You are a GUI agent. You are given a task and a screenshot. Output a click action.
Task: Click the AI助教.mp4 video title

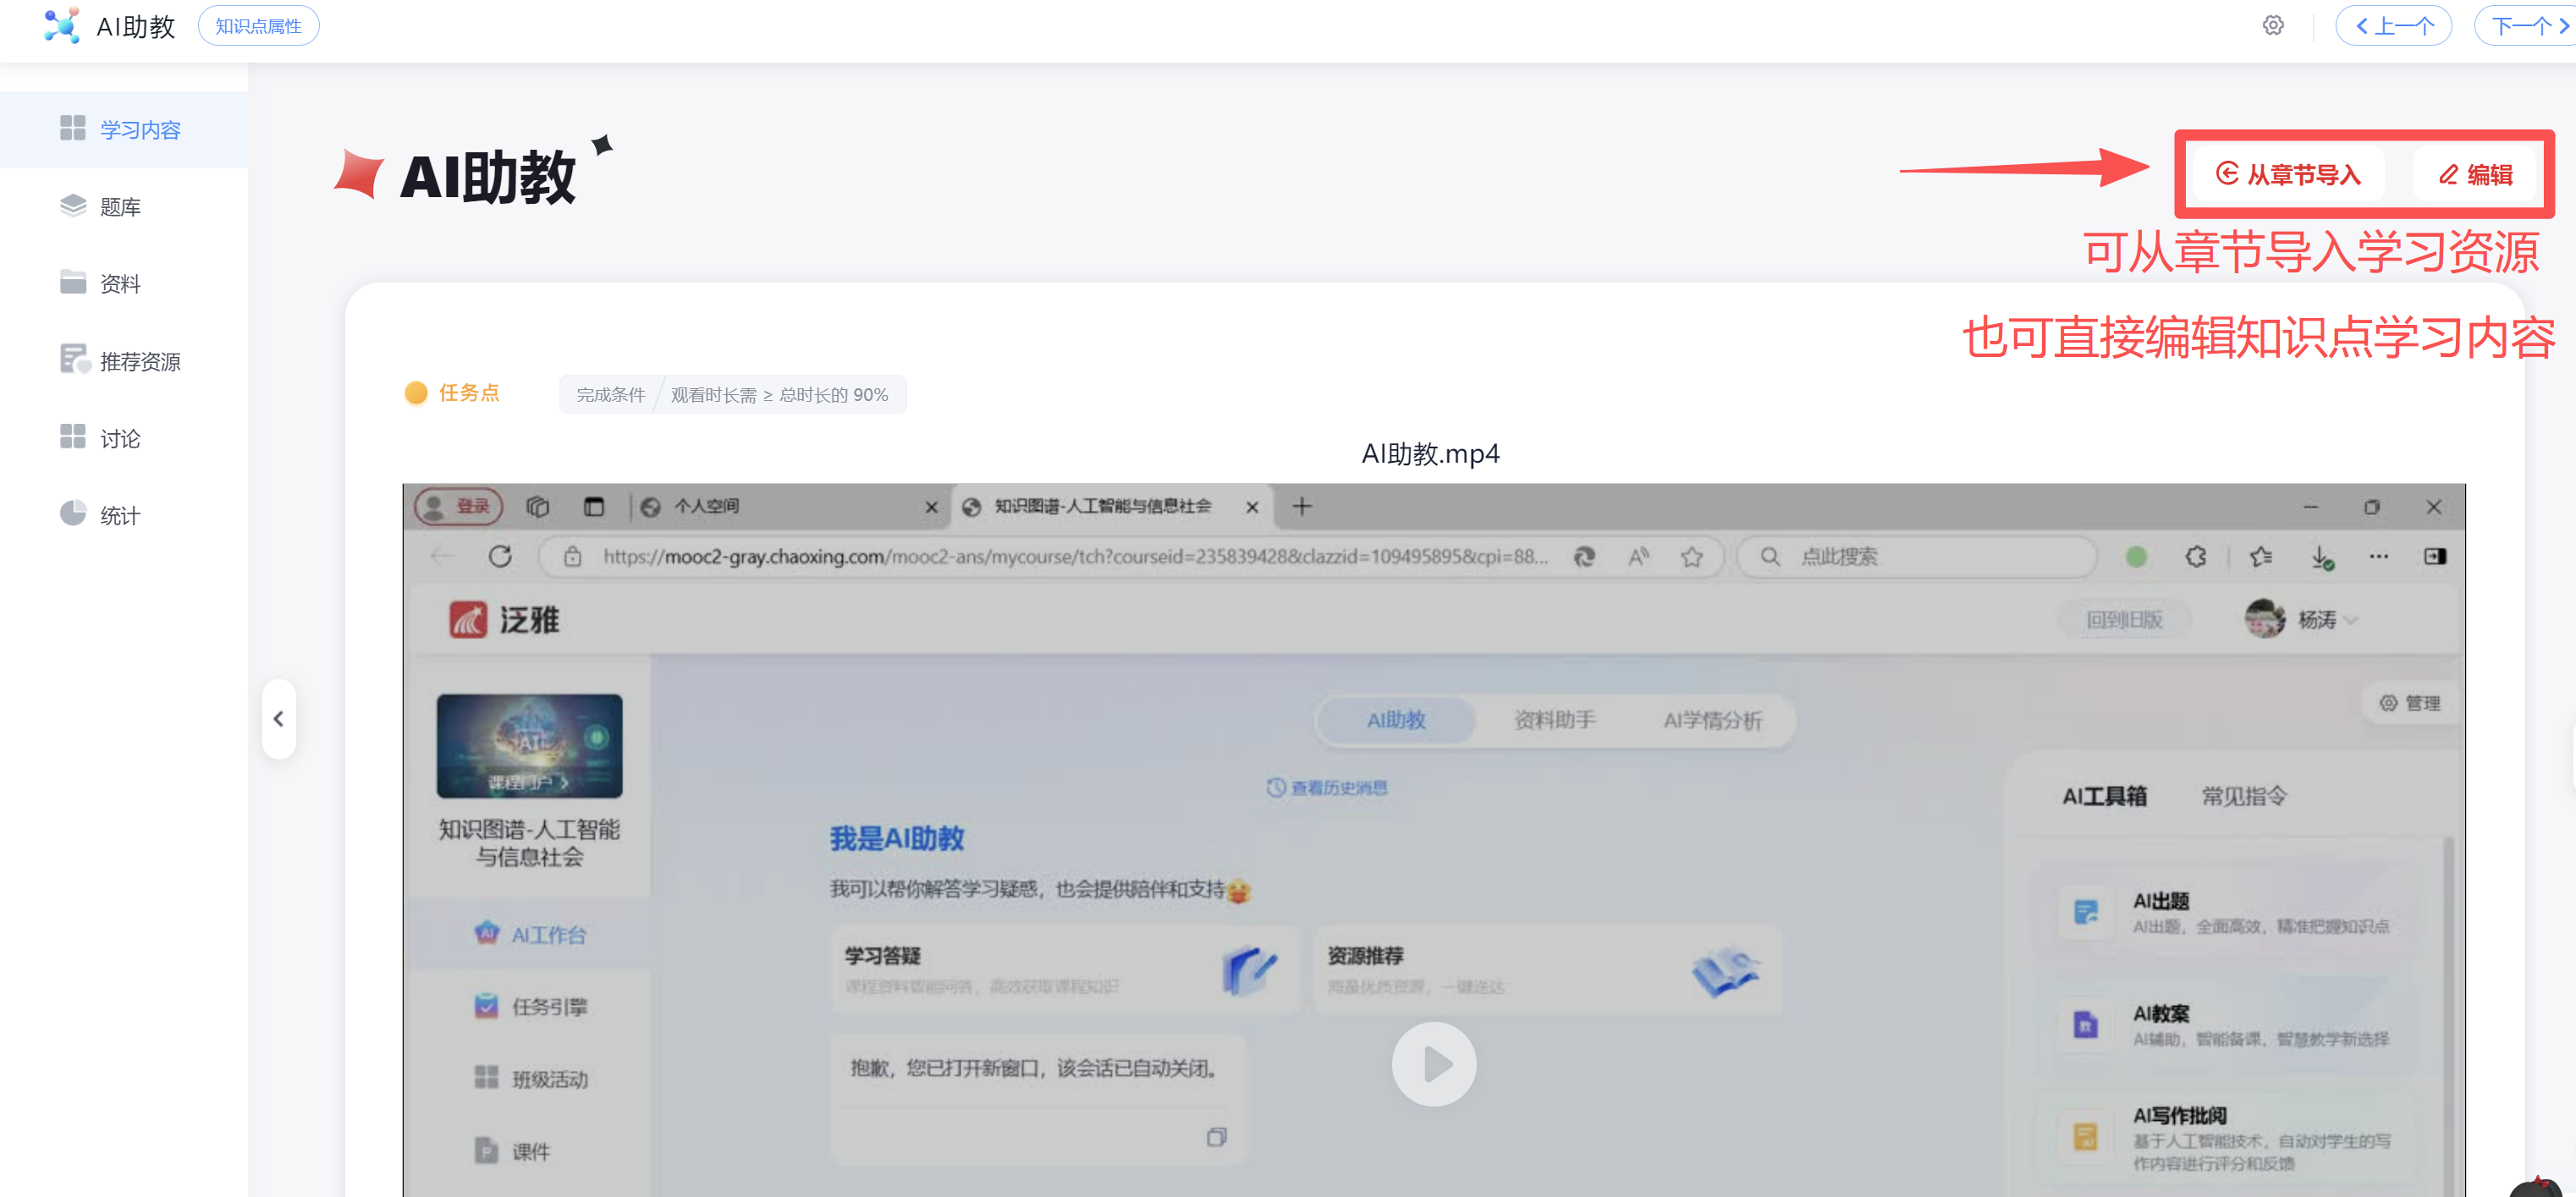point(1430,454)
